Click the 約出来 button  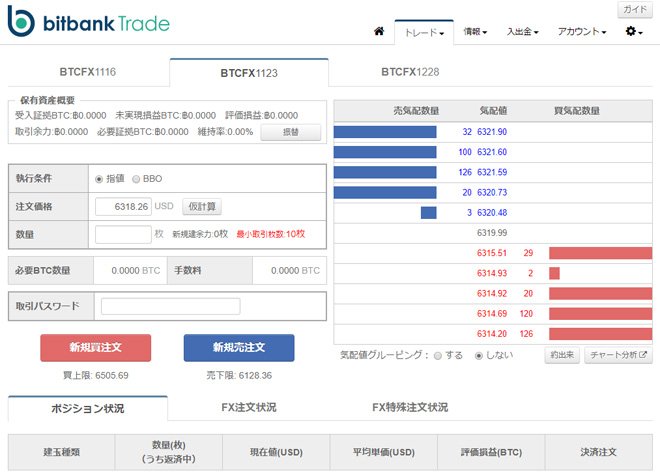point(562,355)
